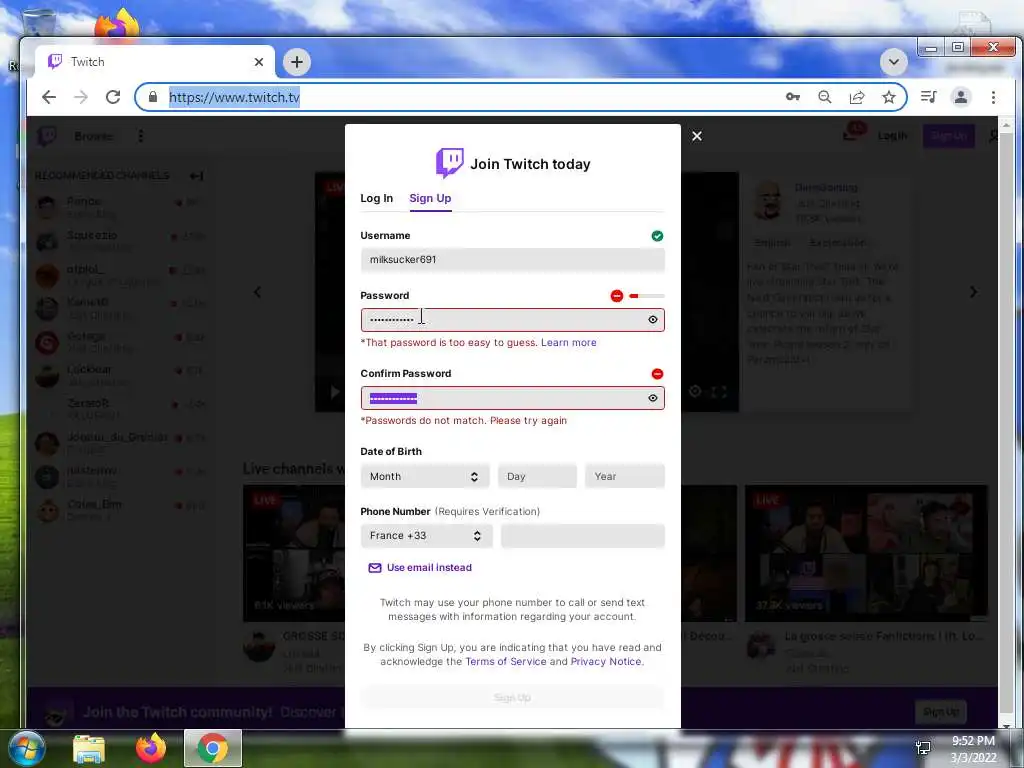Image resolution: width=1024 pixels, height=768 pixels.
Task: Open Browse in the Twitch header
Action: (93, 136)
